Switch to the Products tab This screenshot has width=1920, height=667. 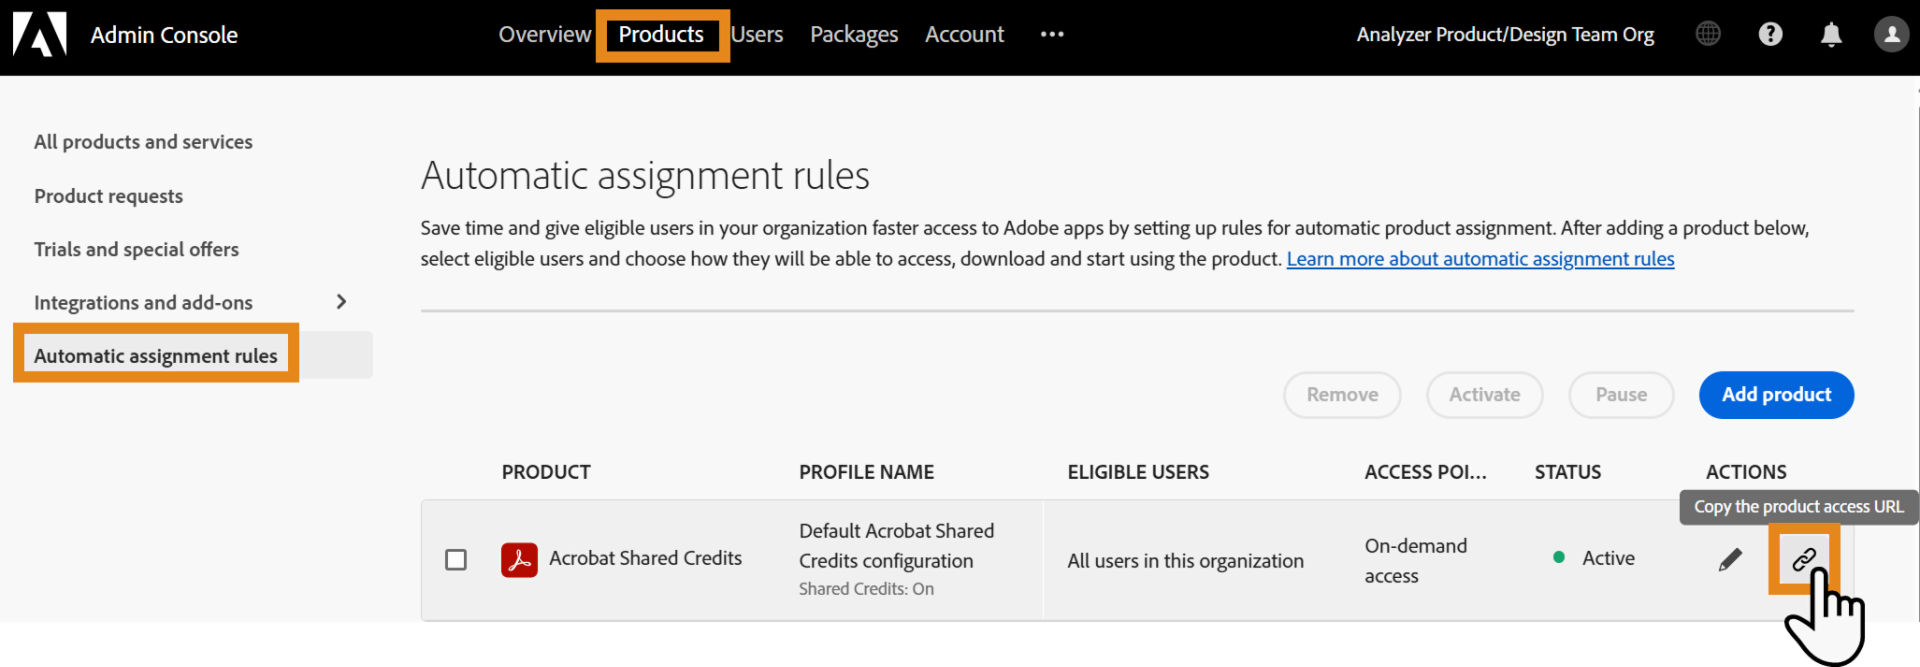coord(661,34)
